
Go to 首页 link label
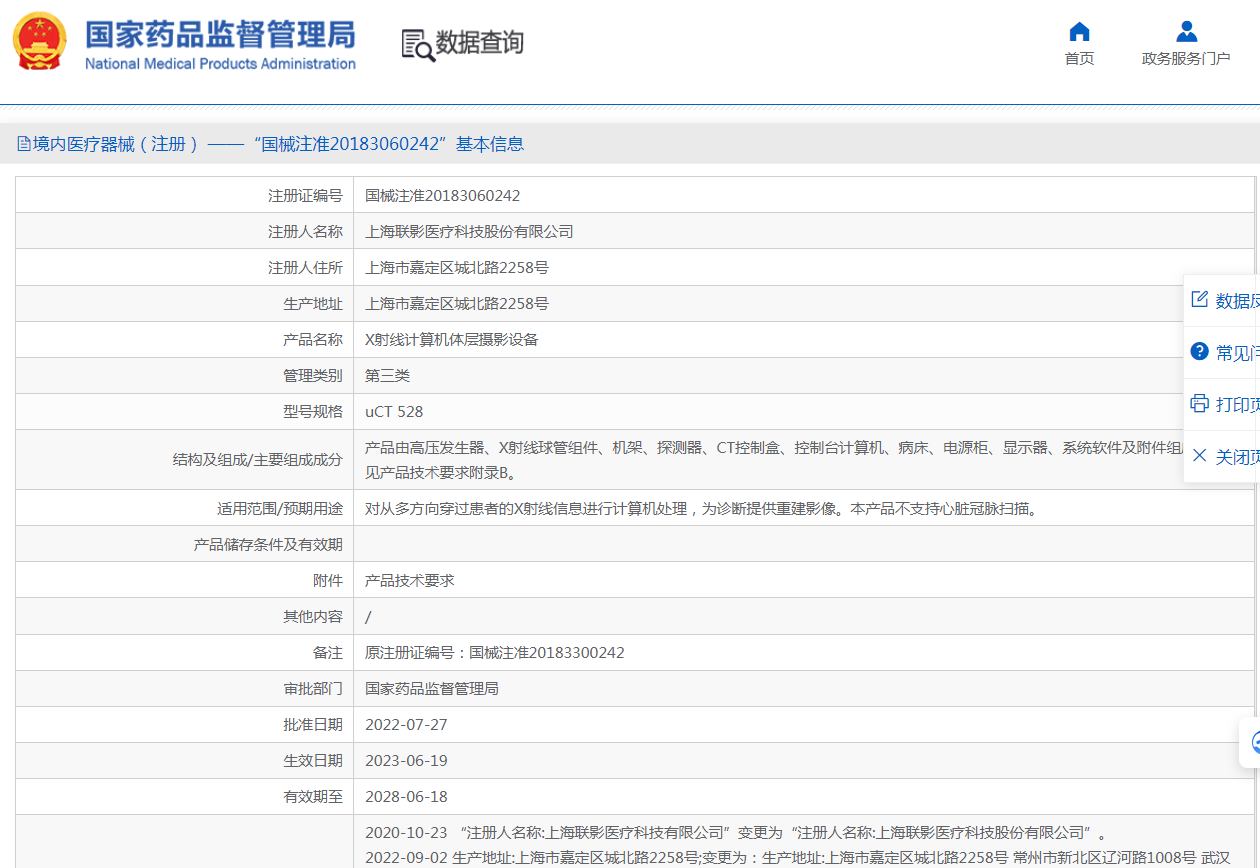[x=1079, y=59]
